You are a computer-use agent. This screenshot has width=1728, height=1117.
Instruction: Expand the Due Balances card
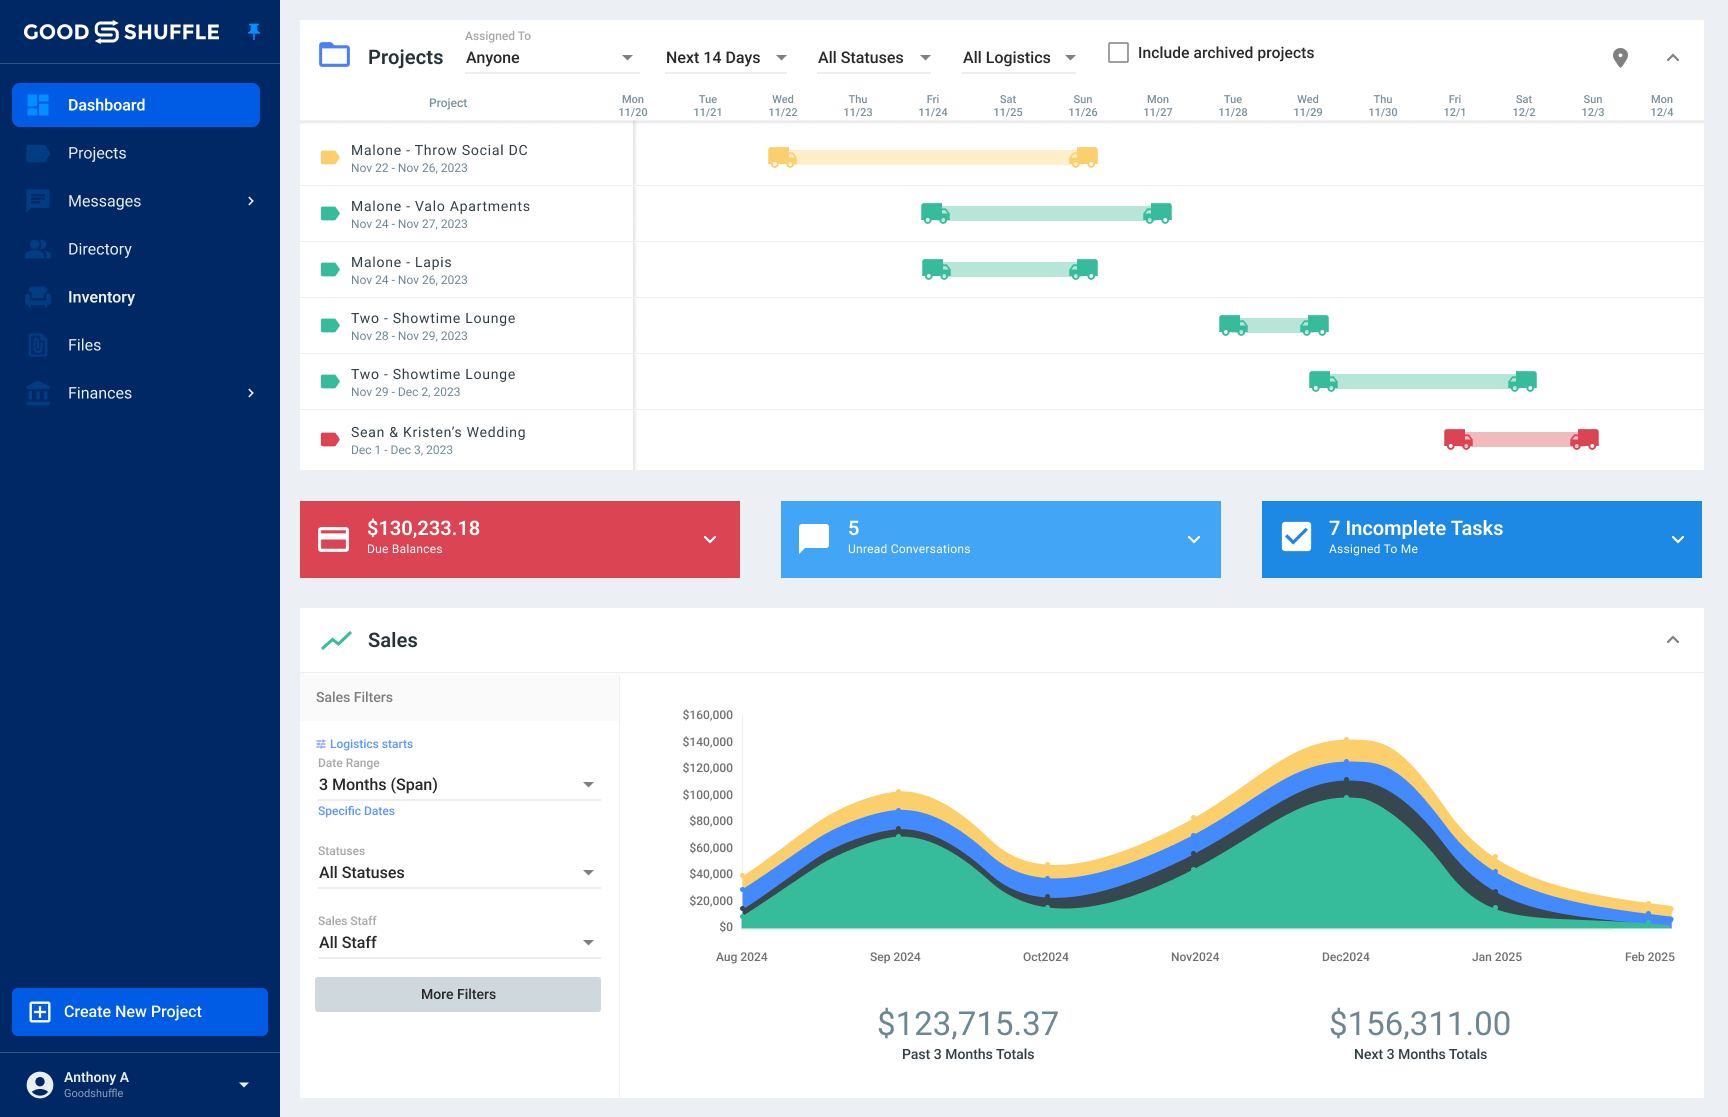click(710, 539)
